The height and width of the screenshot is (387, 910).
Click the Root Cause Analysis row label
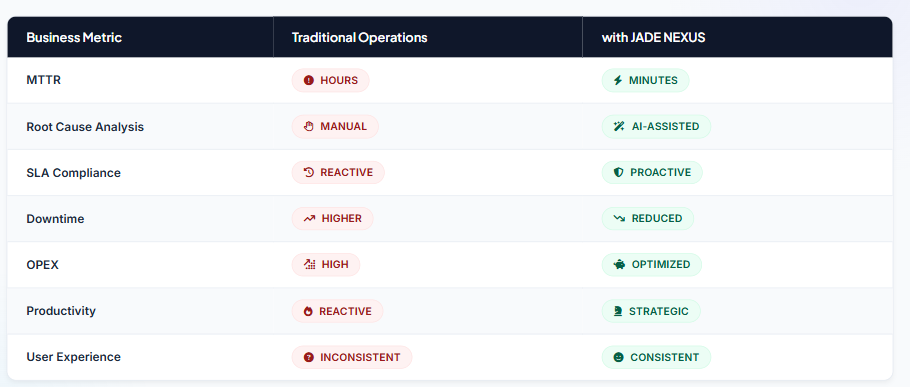(85, 126)
